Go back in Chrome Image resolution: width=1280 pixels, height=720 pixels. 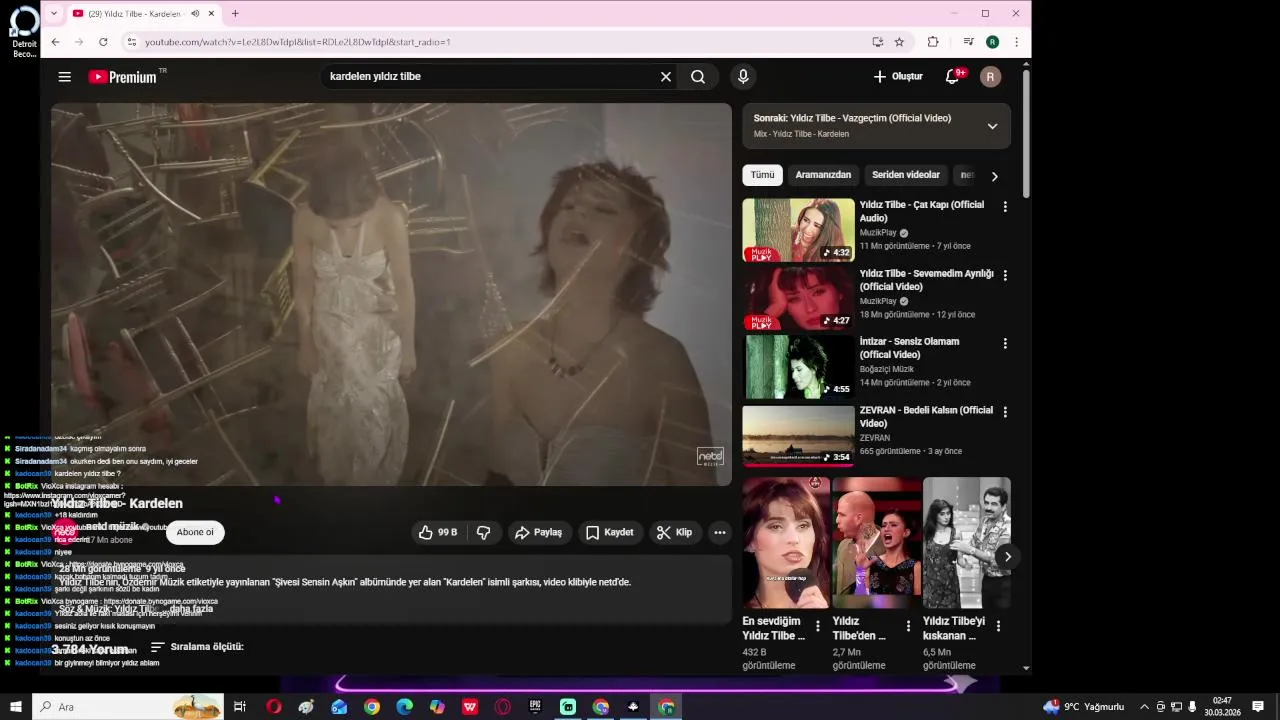coord(55,42)
